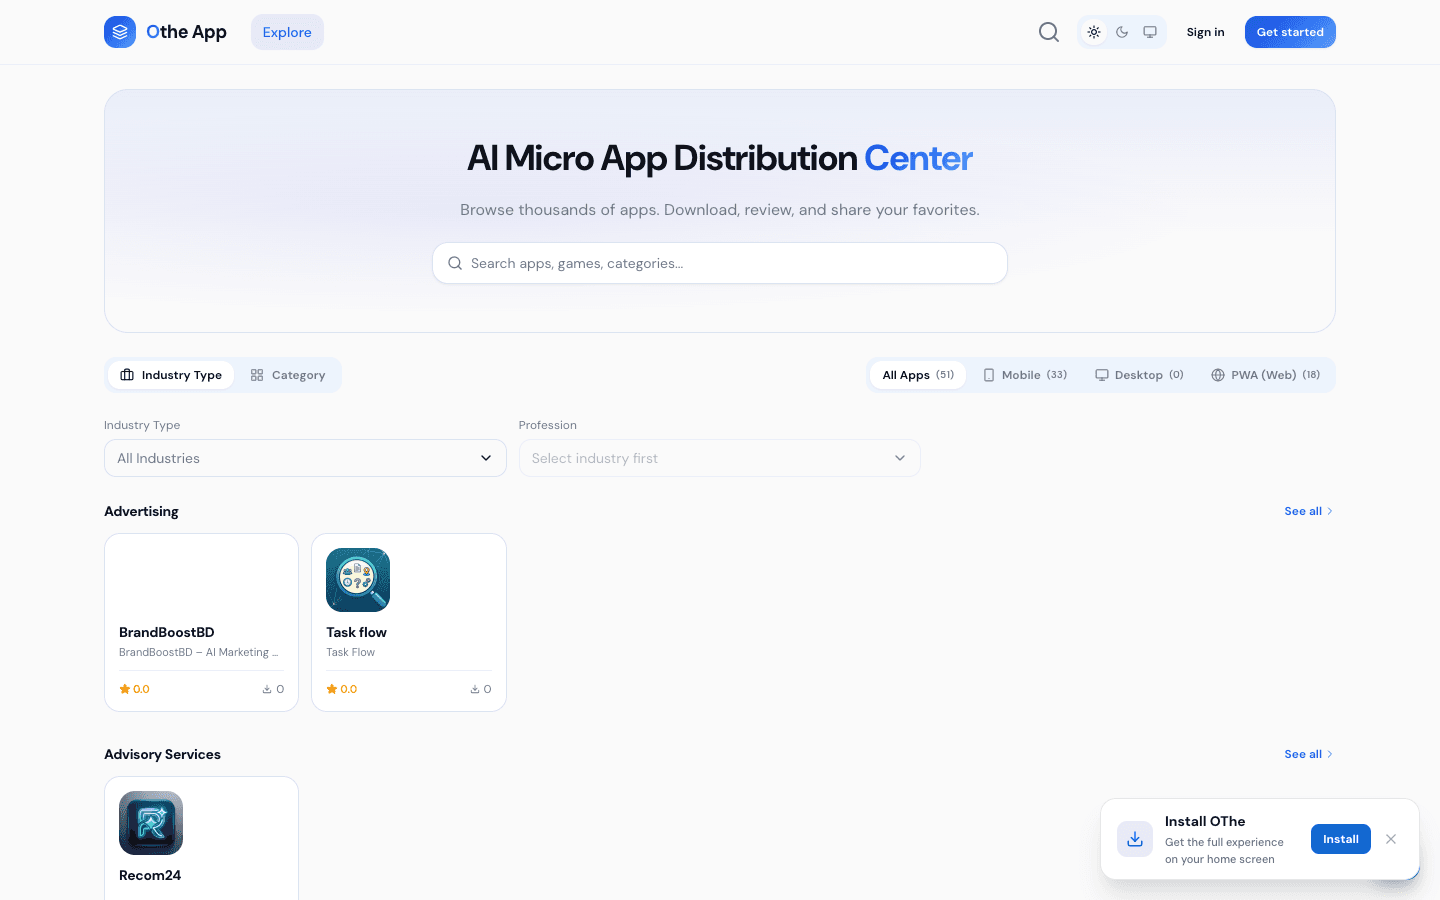
Task: Click the Task flow app icon
Action: pos(358,580)
